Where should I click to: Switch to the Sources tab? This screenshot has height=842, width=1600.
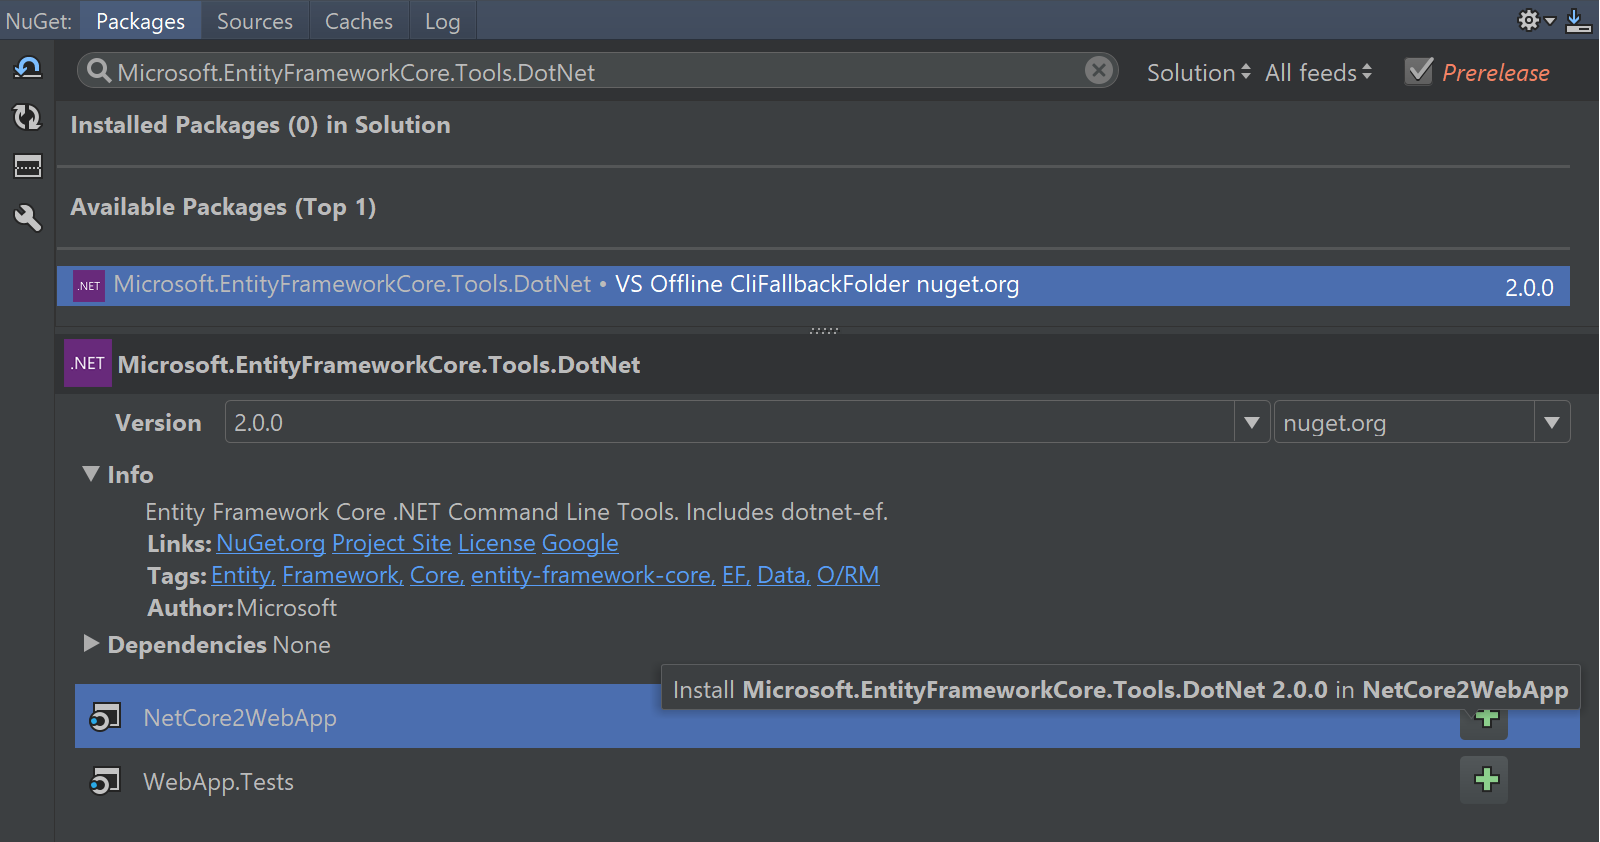coord(255,21)
